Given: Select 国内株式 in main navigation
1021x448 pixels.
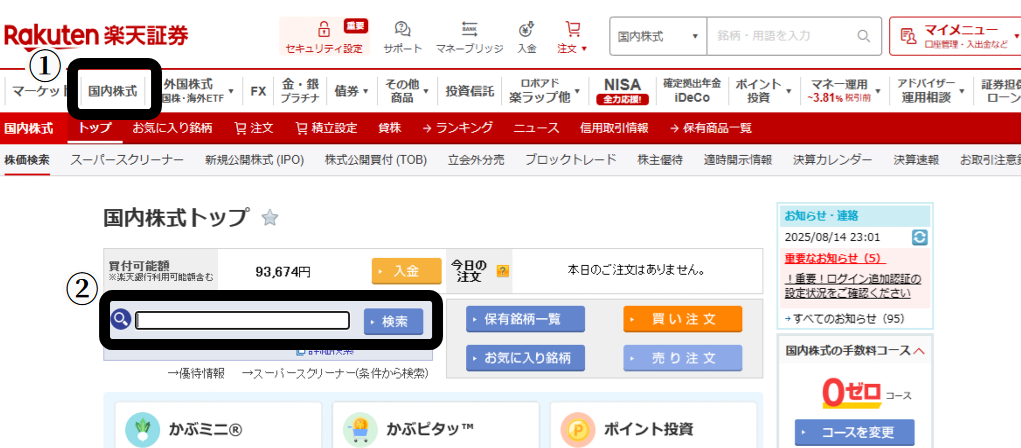Looking at the screenshot, I should (113, 91).
